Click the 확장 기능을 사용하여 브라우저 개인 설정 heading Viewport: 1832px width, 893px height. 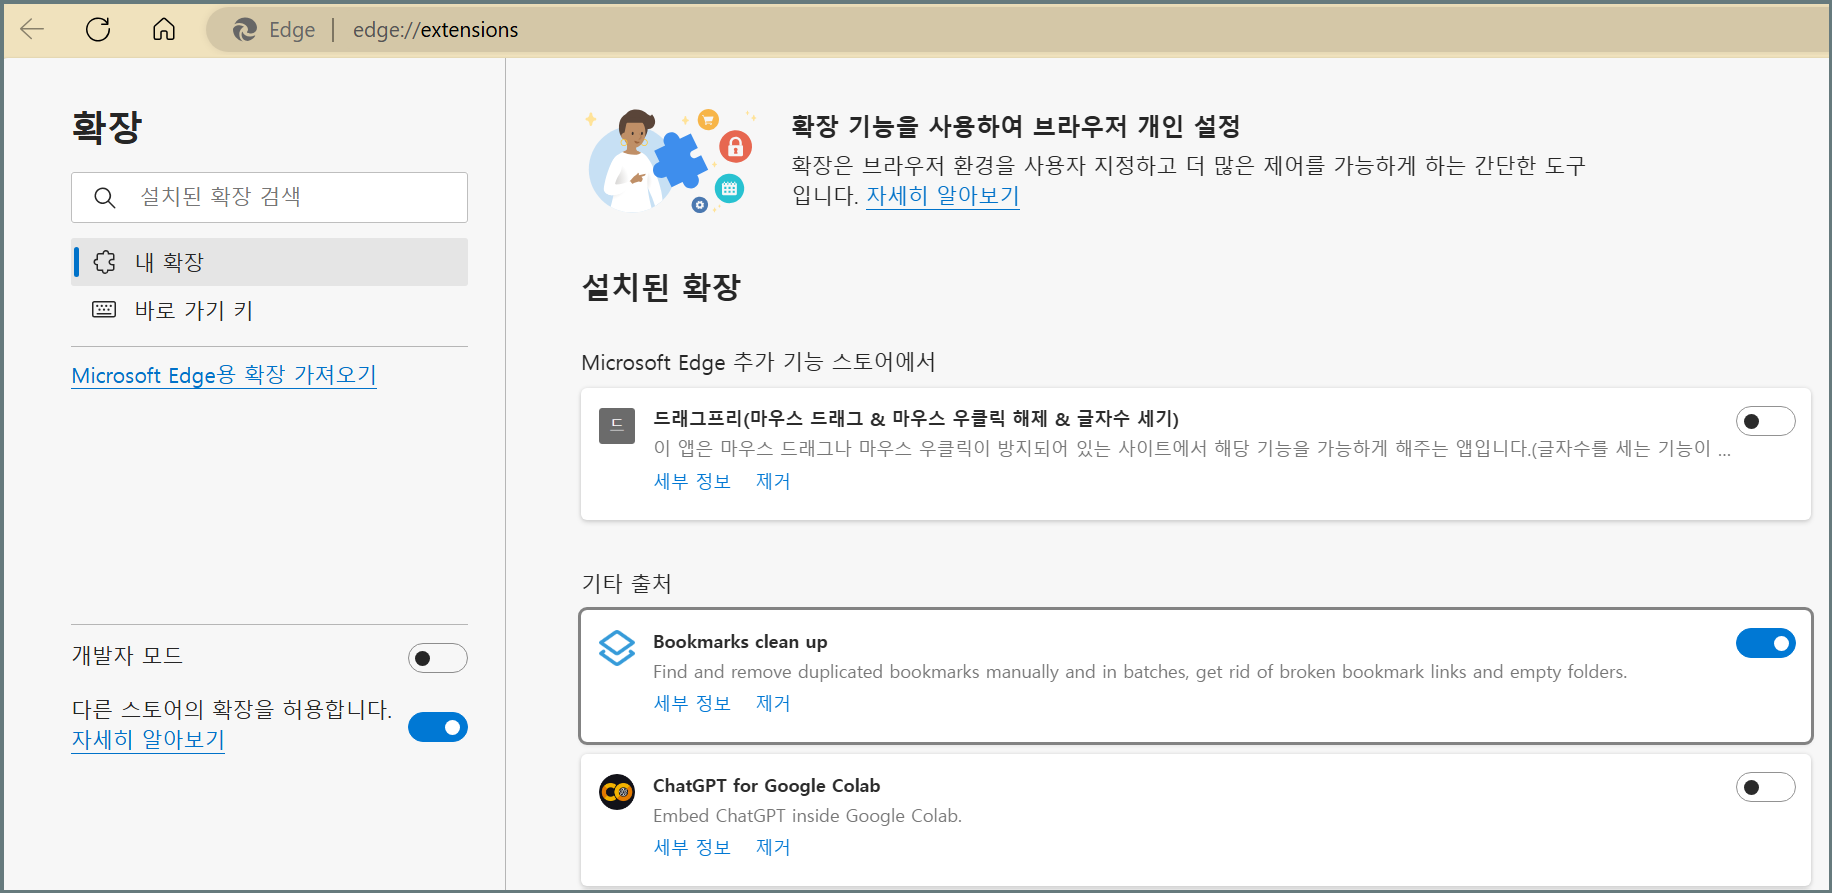pos(1016,126)
